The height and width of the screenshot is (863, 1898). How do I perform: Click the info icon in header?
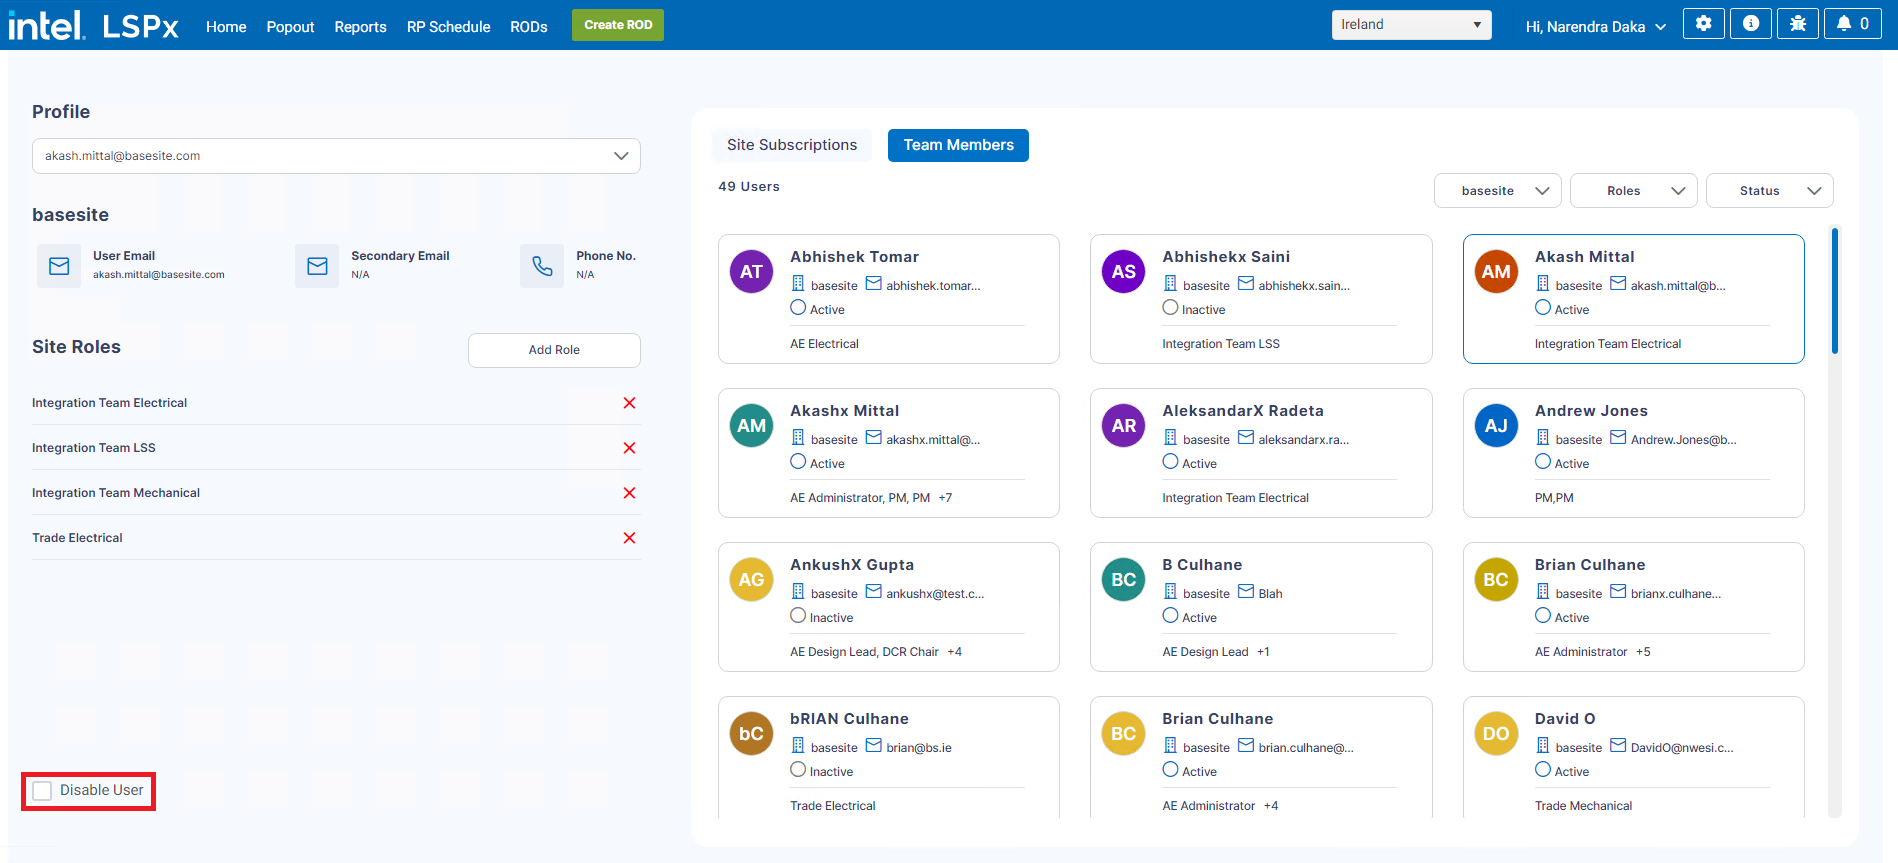click(x=1750, y=24)
